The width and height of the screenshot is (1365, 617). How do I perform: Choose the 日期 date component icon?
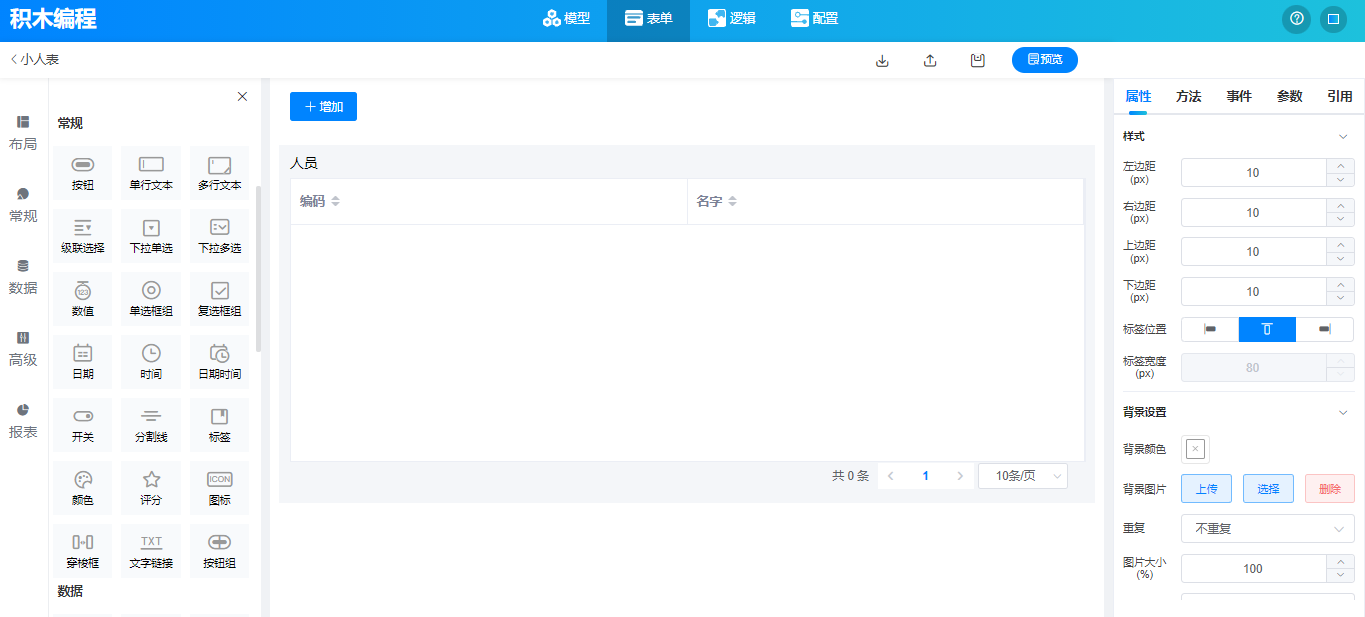[x=83, y=361]
